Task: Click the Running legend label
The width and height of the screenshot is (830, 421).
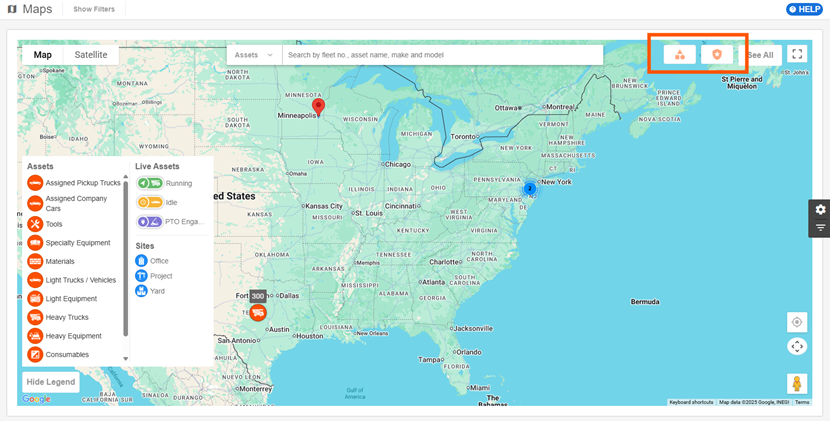Action: click(179, 183)
